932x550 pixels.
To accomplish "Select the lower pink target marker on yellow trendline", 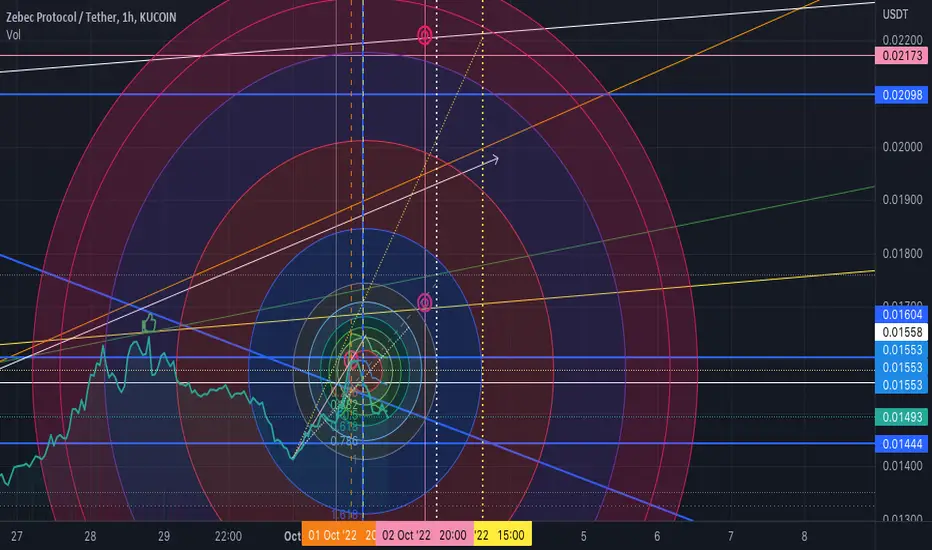I will (x=424, y=303).
